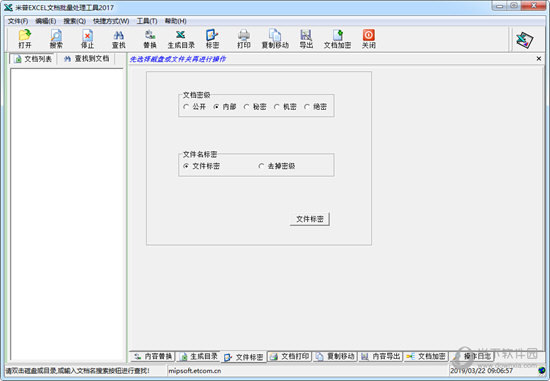The width and height of the screenshot is (550, 381).
Task: Open the 编辑(E) menu
Action: [x=46, y=21]
